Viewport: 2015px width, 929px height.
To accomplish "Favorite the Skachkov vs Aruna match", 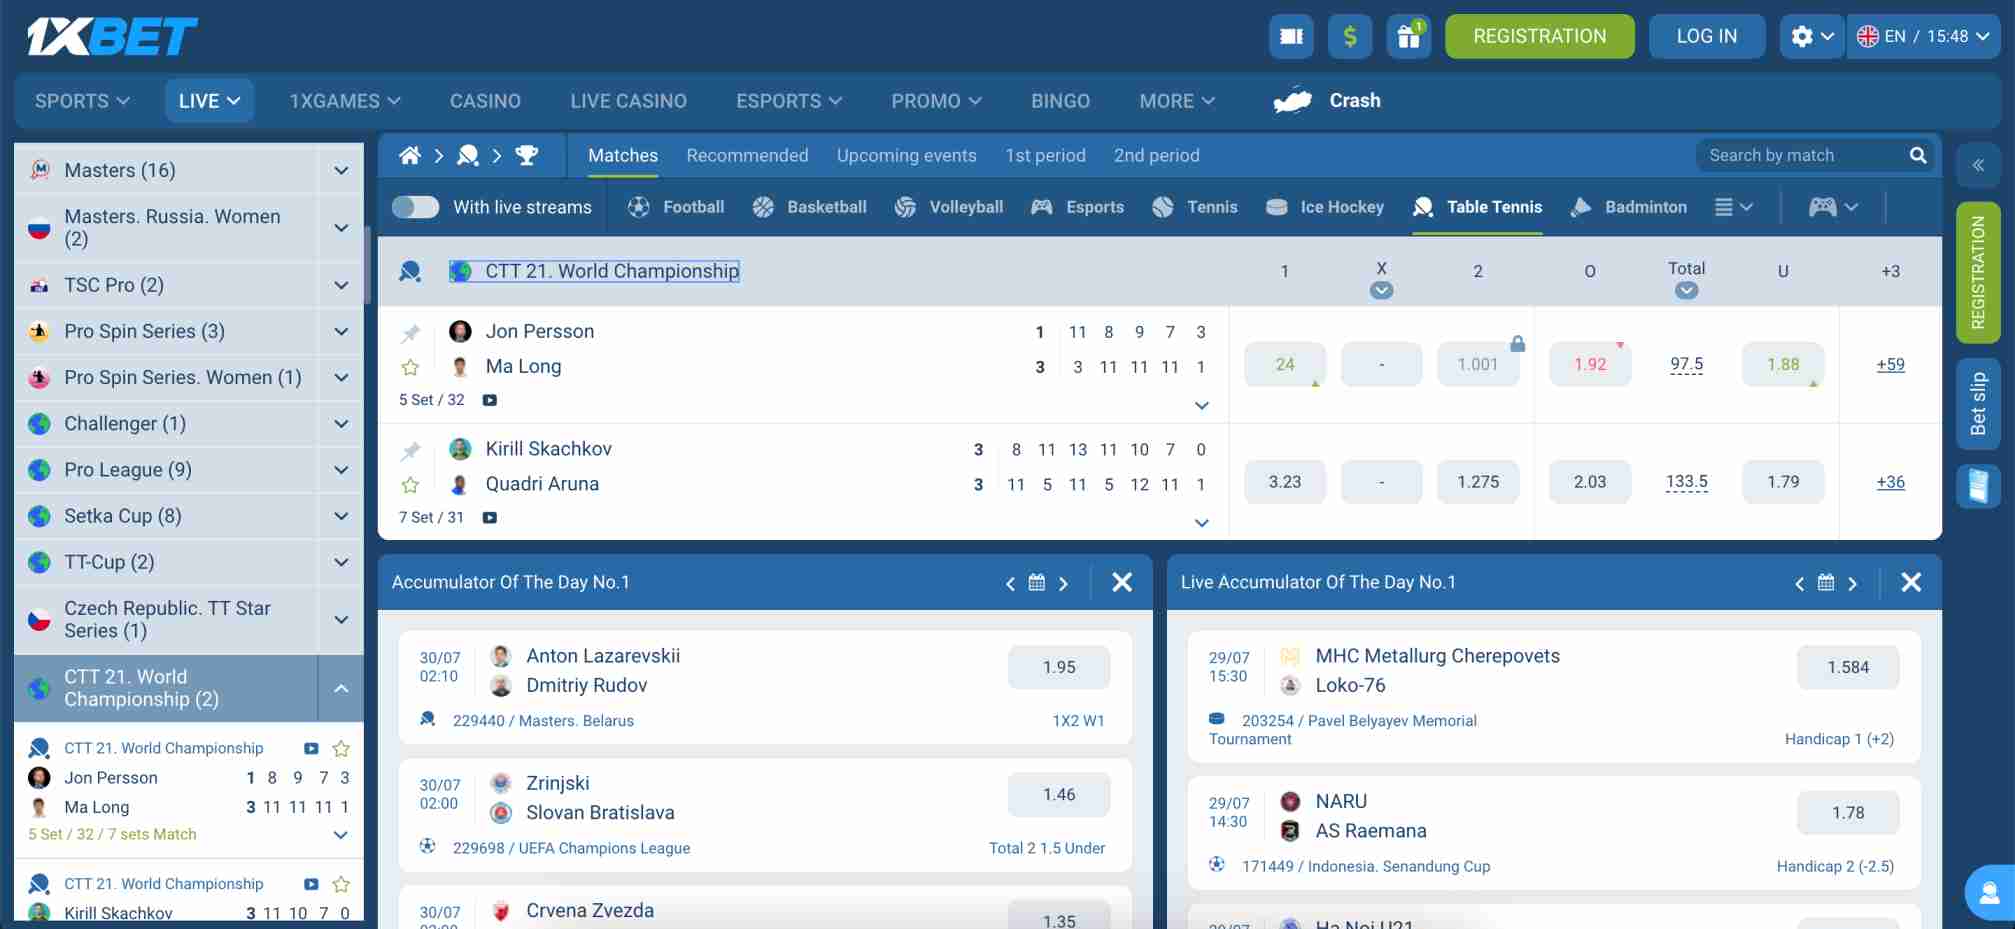I will (410, 485).
